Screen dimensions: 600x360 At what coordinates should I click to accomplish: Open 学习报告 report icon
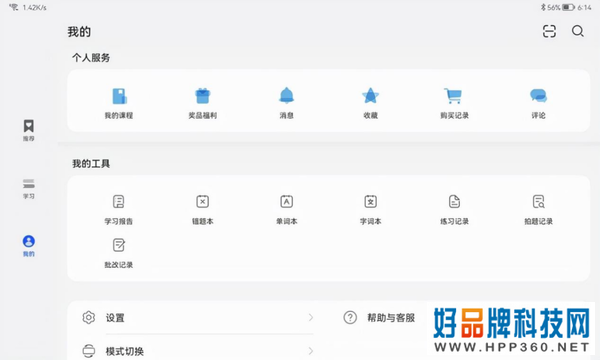[119, 201]
